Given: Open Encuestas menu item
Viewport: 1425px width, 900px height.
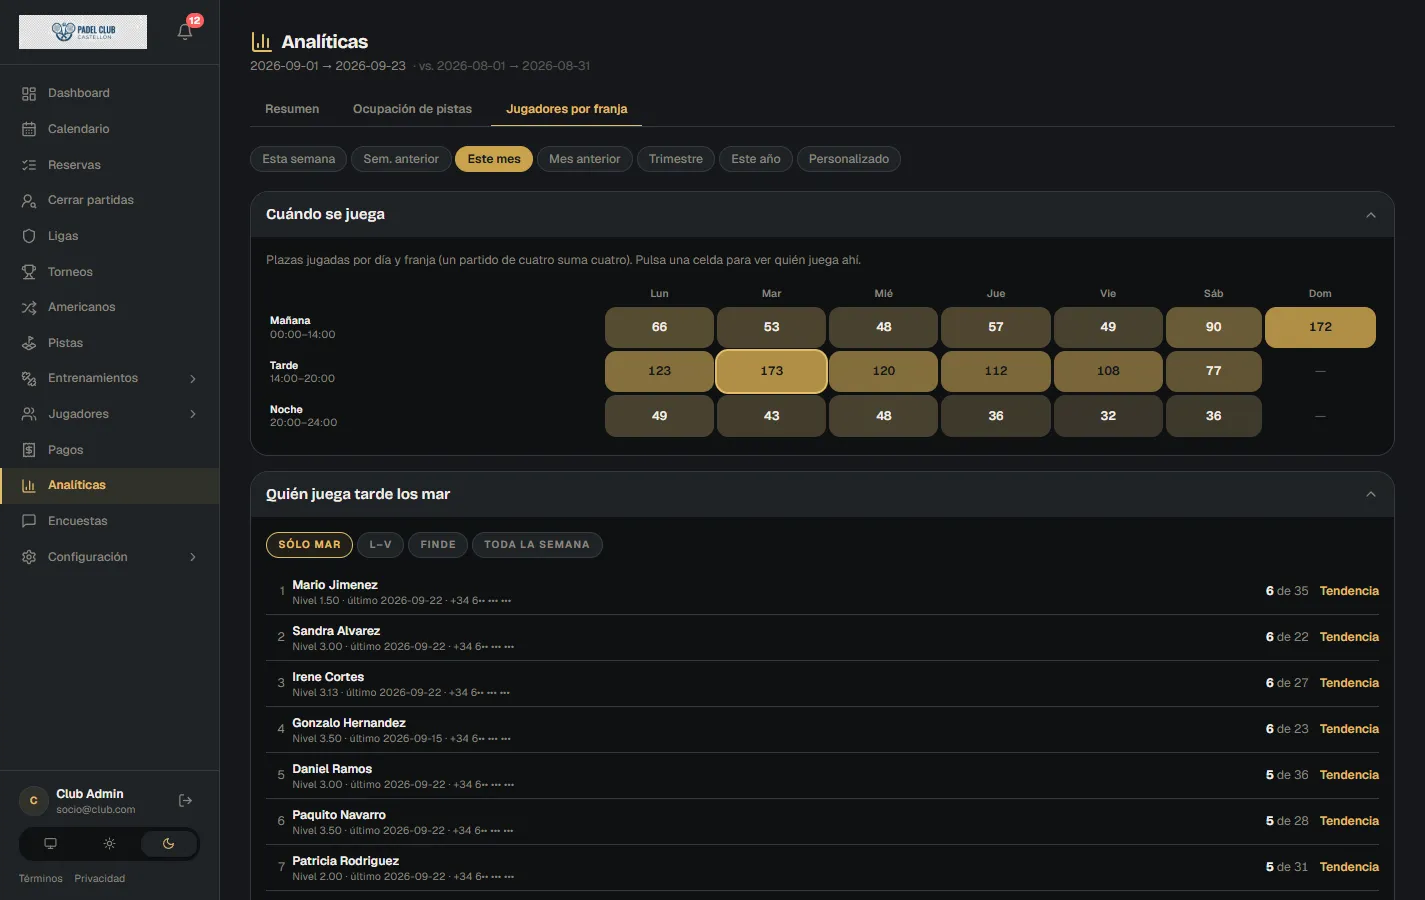Looking at the screenshot, I should (109, 521).
